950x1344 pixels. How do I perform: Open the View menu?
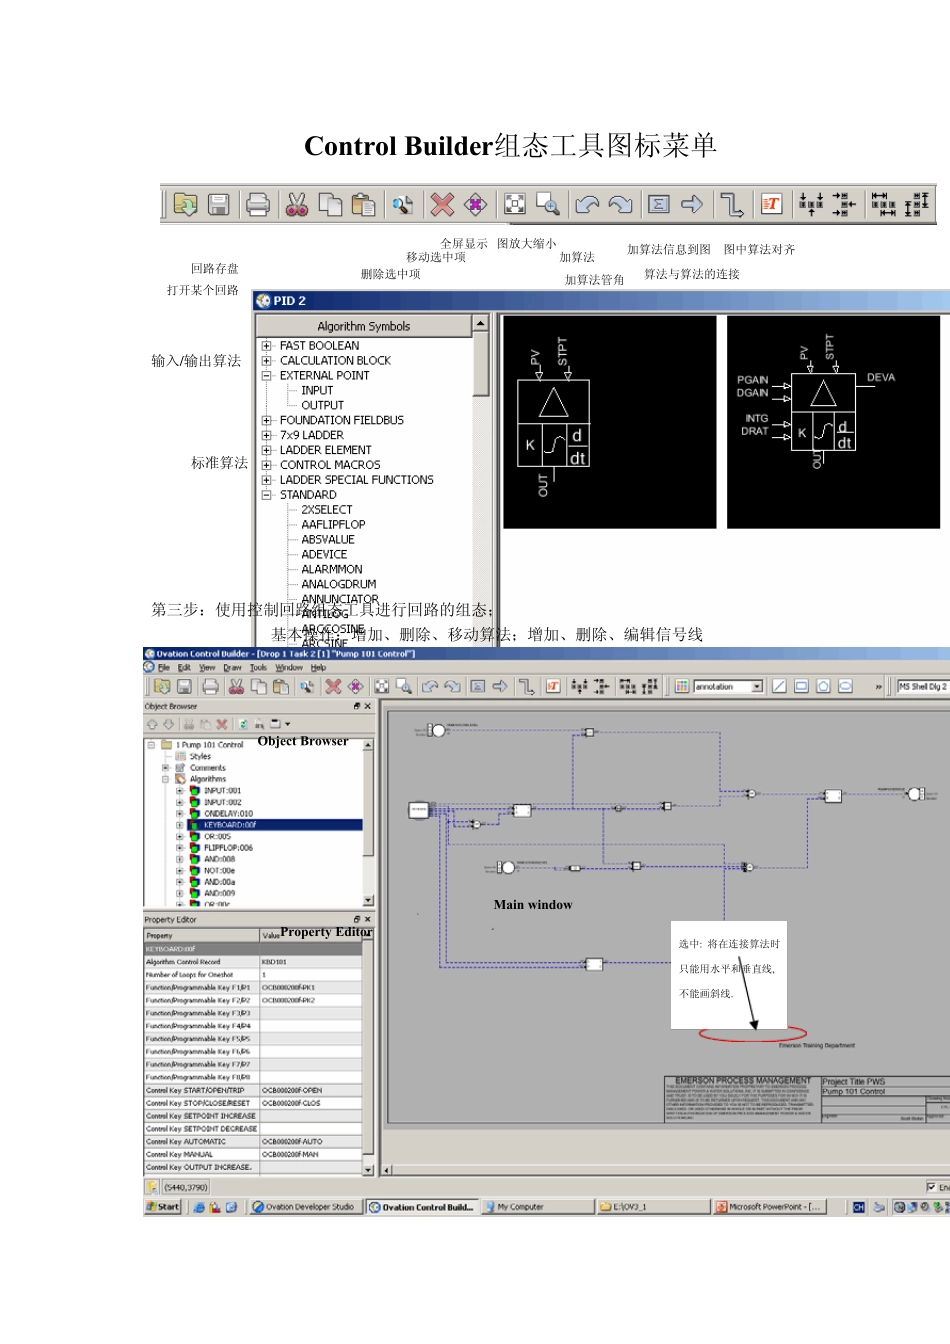tap(207, 668)
